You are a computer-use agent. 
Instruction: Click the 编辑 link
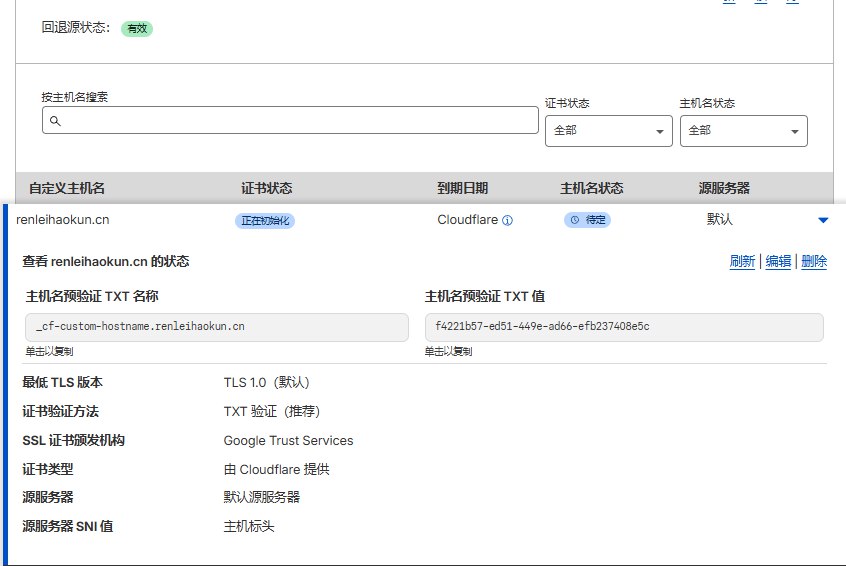tap(778, 262)
